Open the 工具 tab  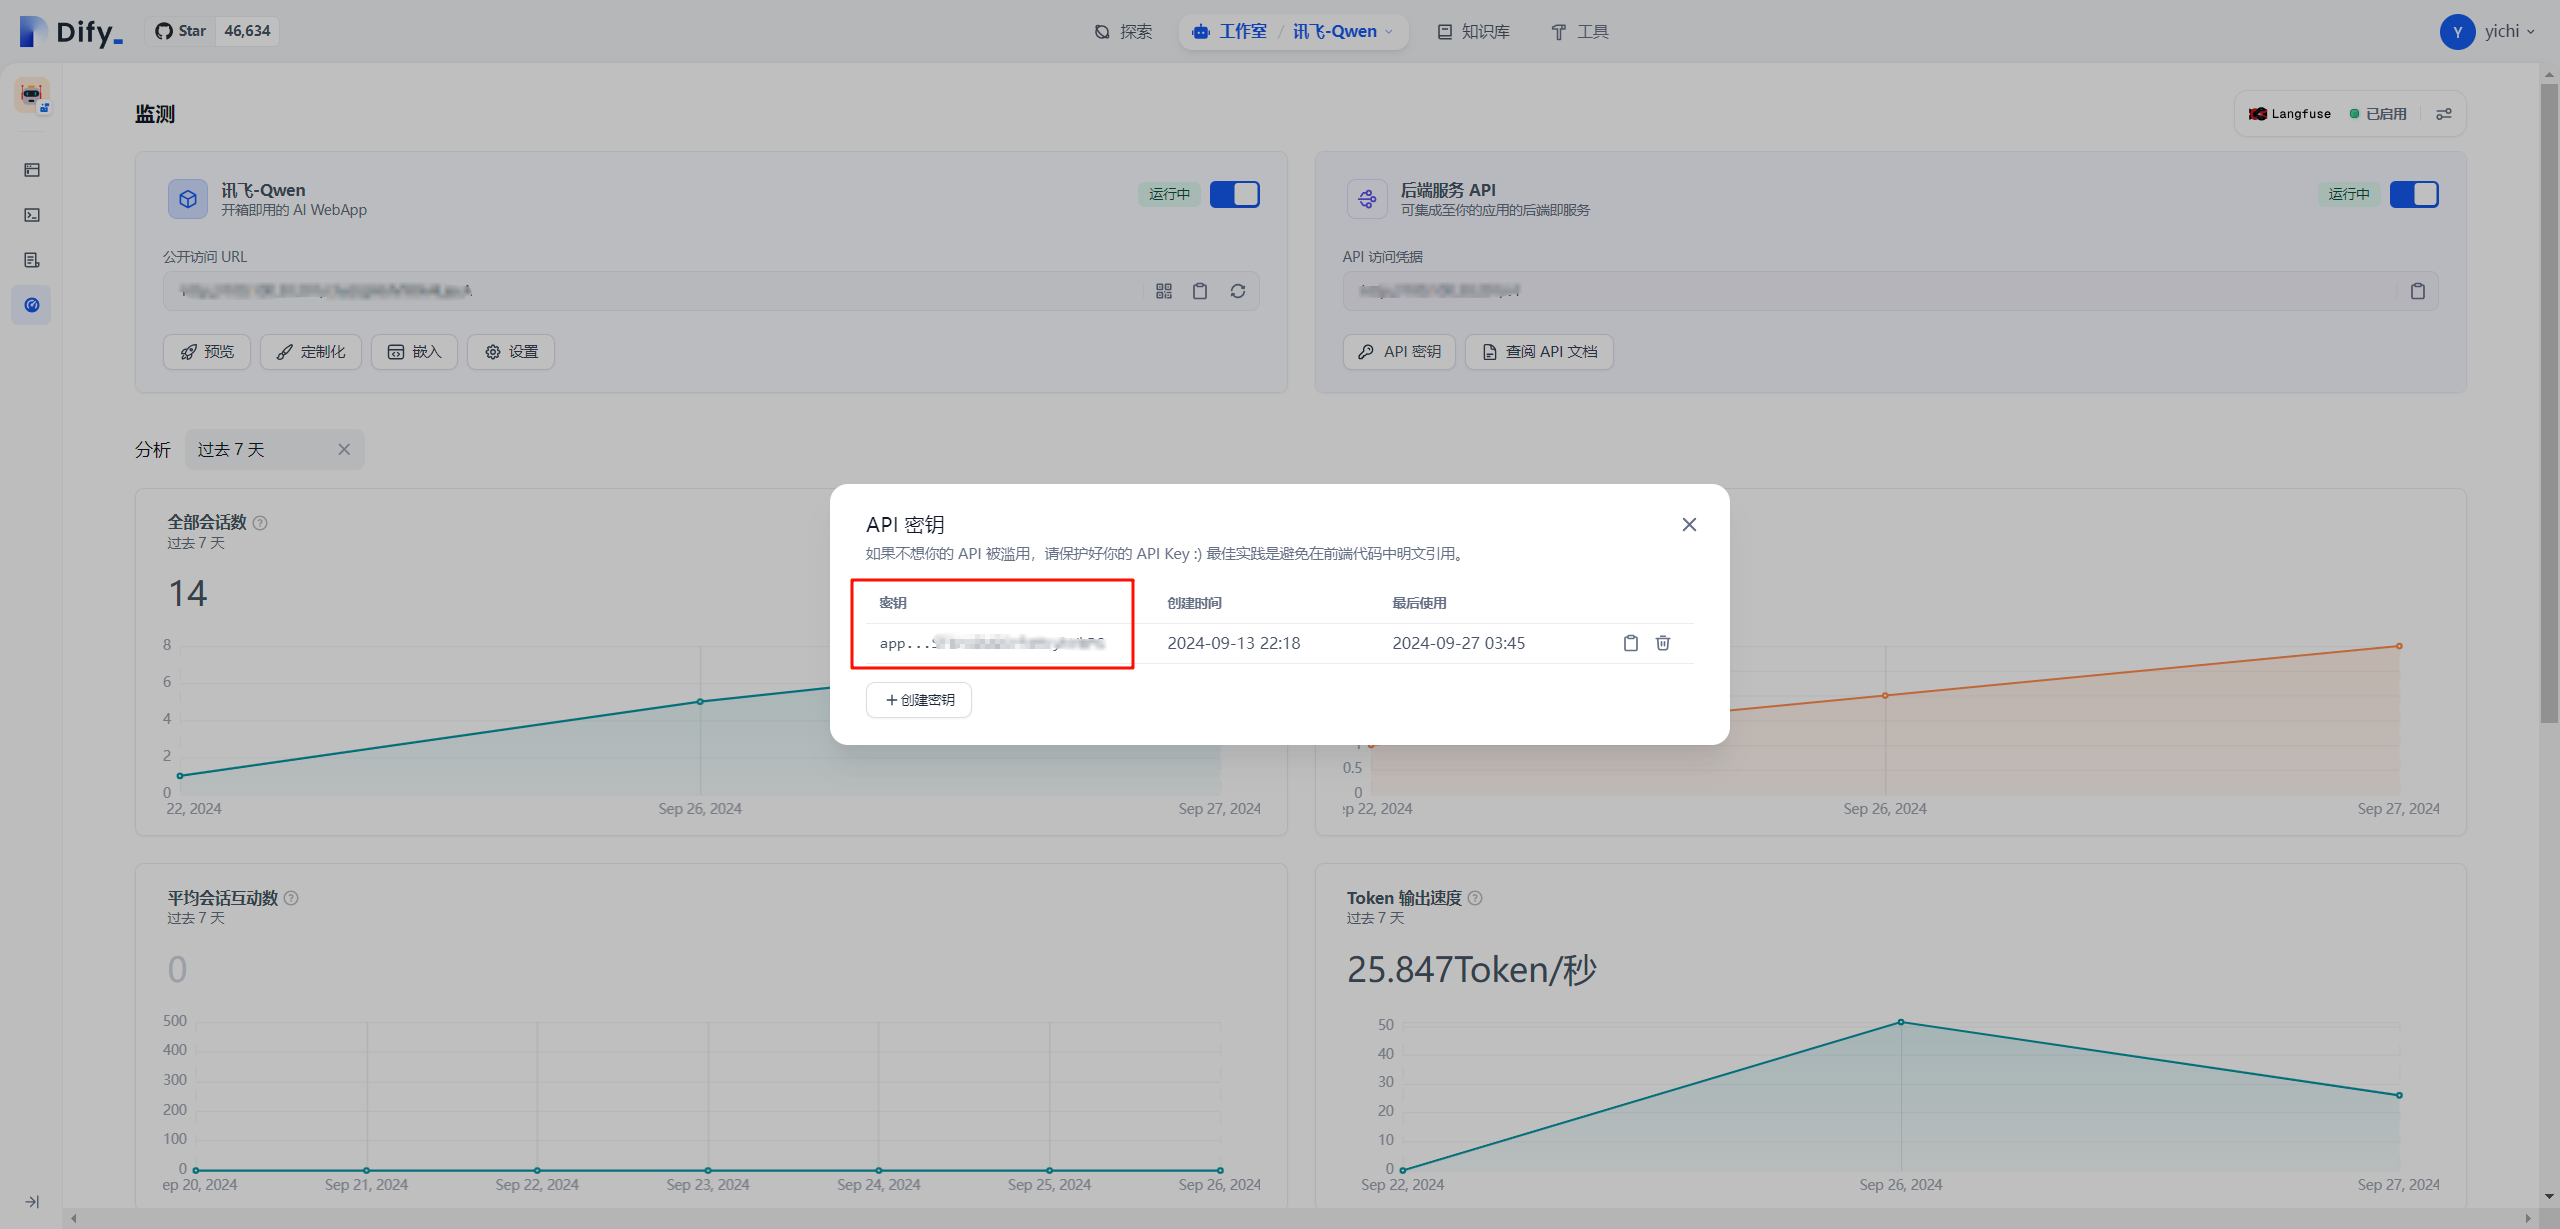[x=1580, y=32]
